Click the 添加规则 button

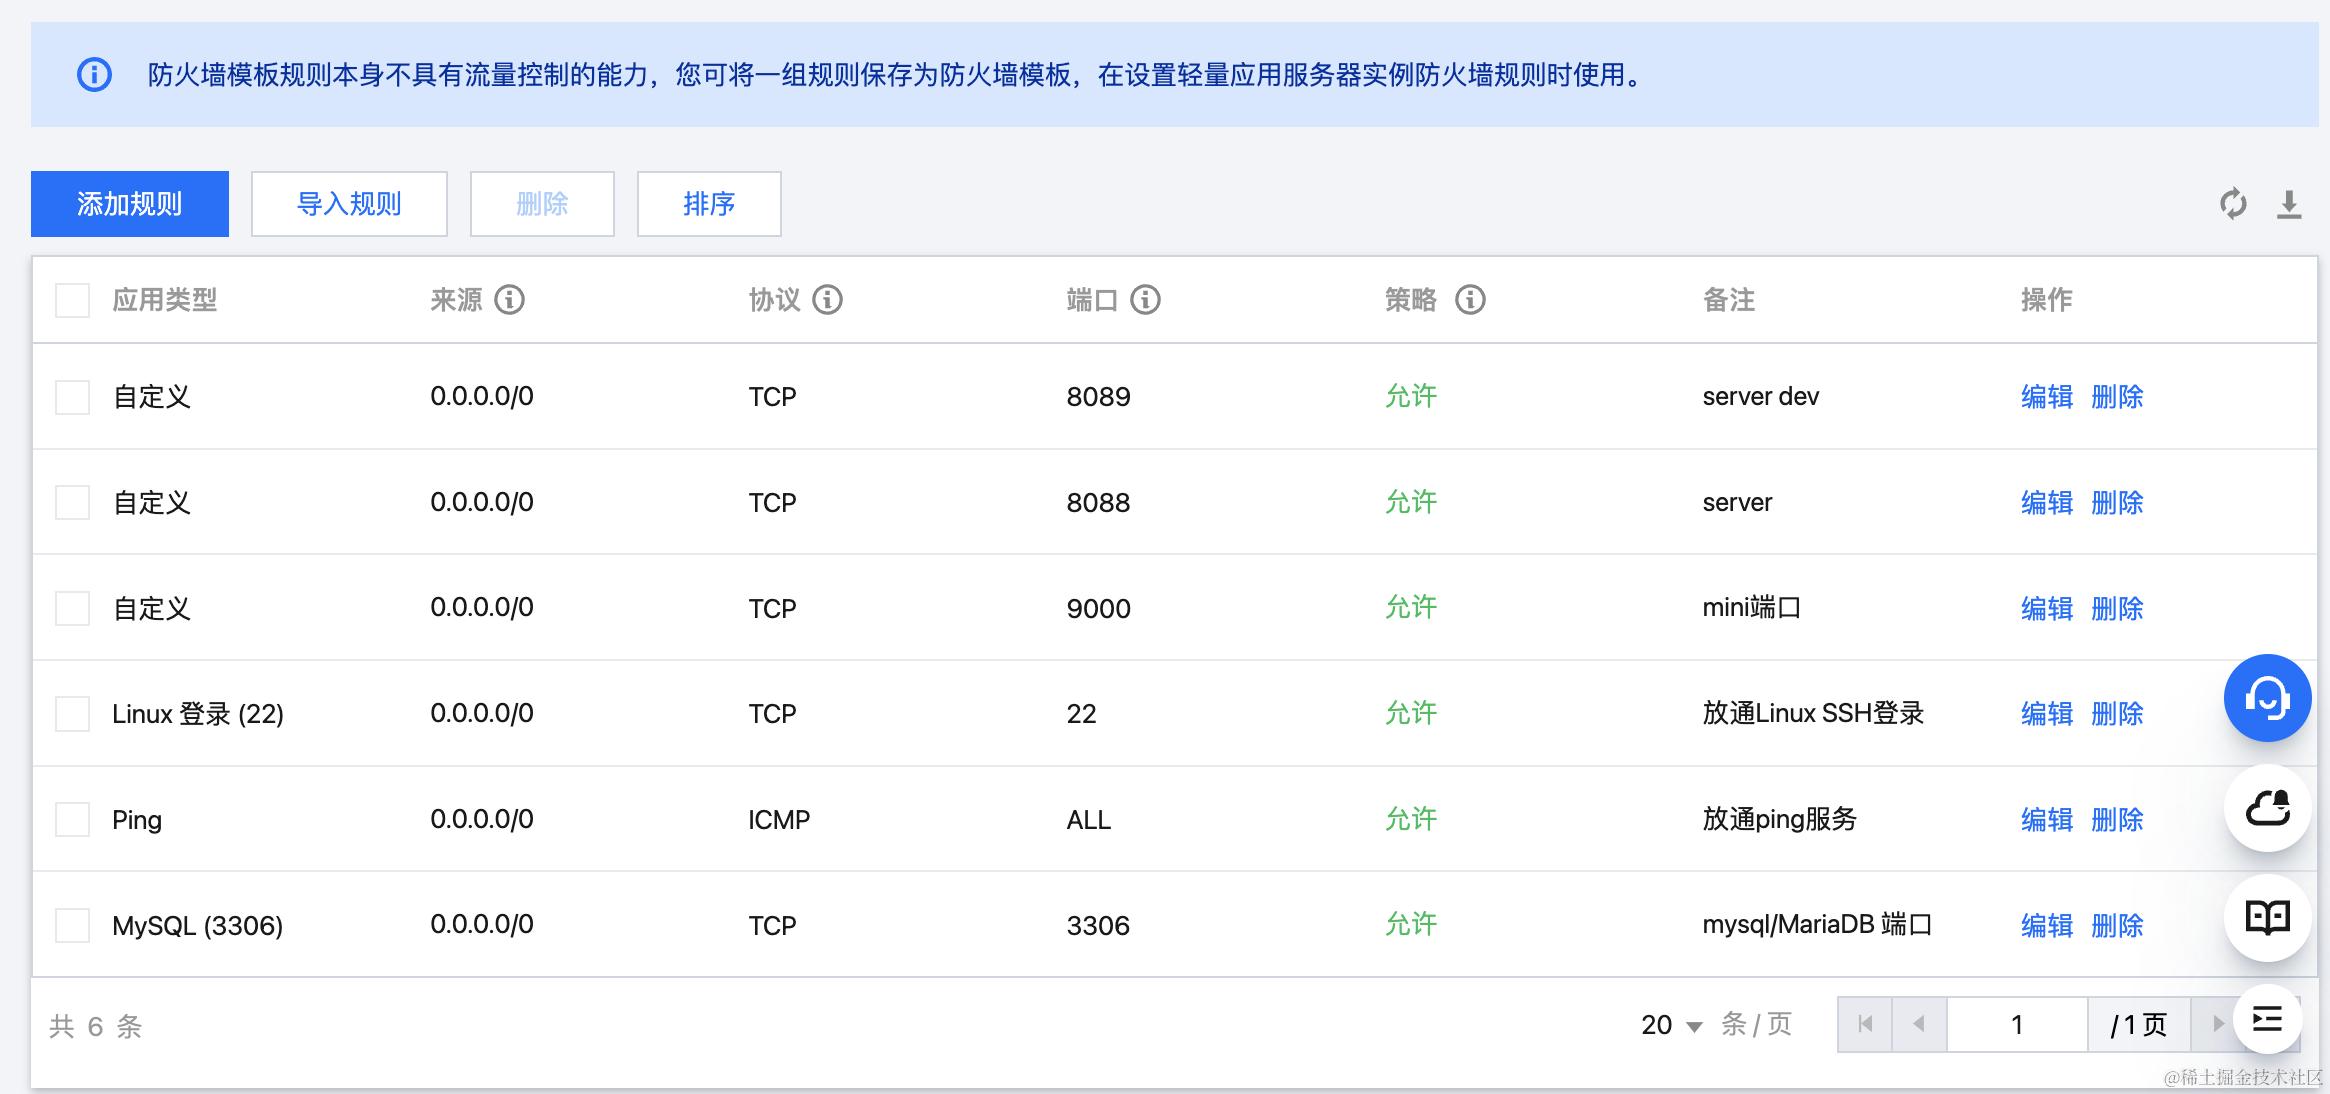coord(130,204)
